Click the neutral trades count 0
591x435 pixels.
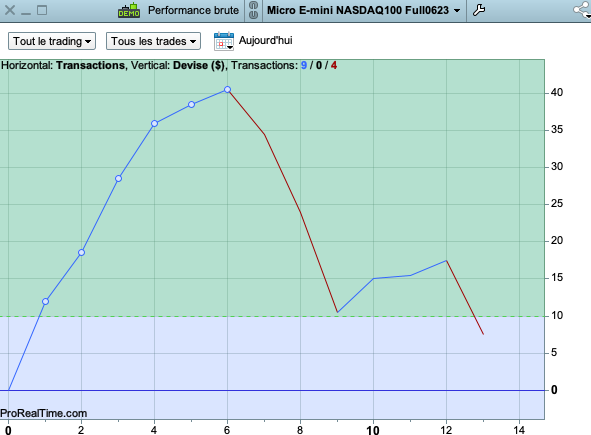pyautogui.click(x=319, y=66)
